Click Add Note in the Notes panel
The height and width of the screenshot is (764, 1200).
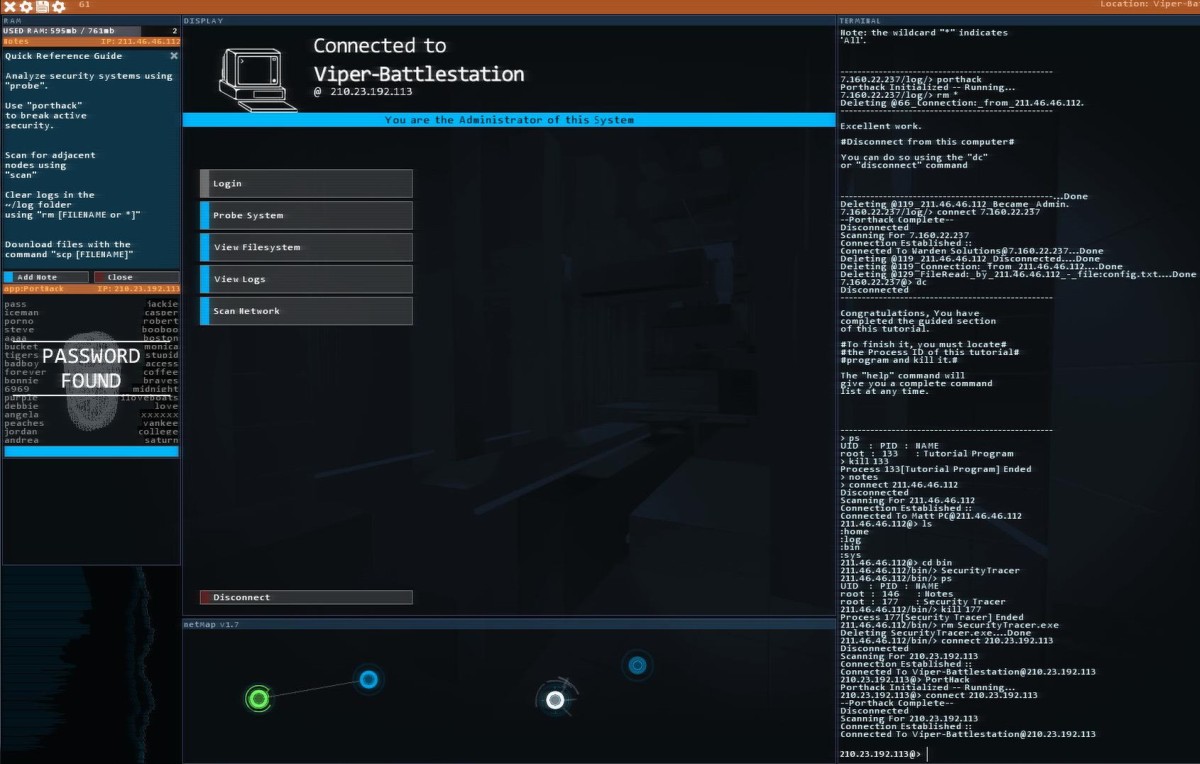pos(46,277)
